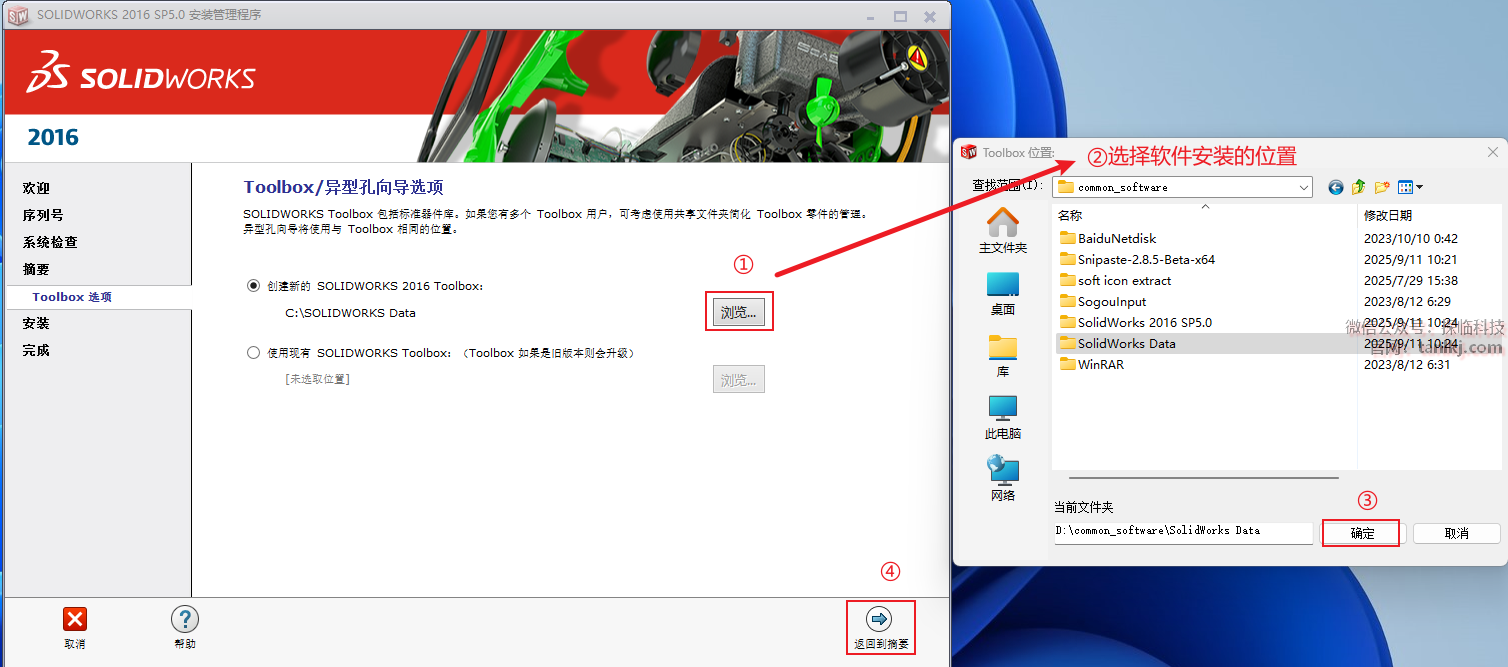Go to 完成 step in sidebar
The width and height of the screenshot is (1508, 667).
point(36,350)
